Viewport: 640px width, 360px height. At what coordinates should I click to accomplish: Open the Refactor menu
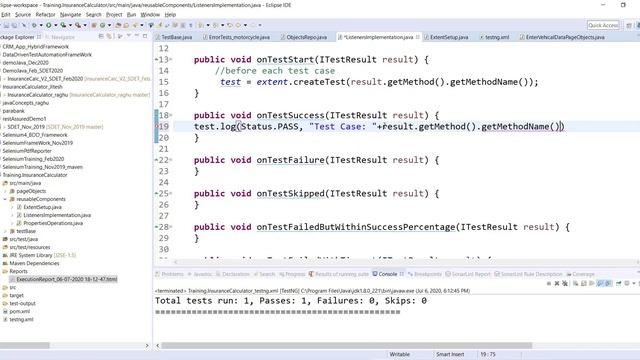click(x=45, y=14)
